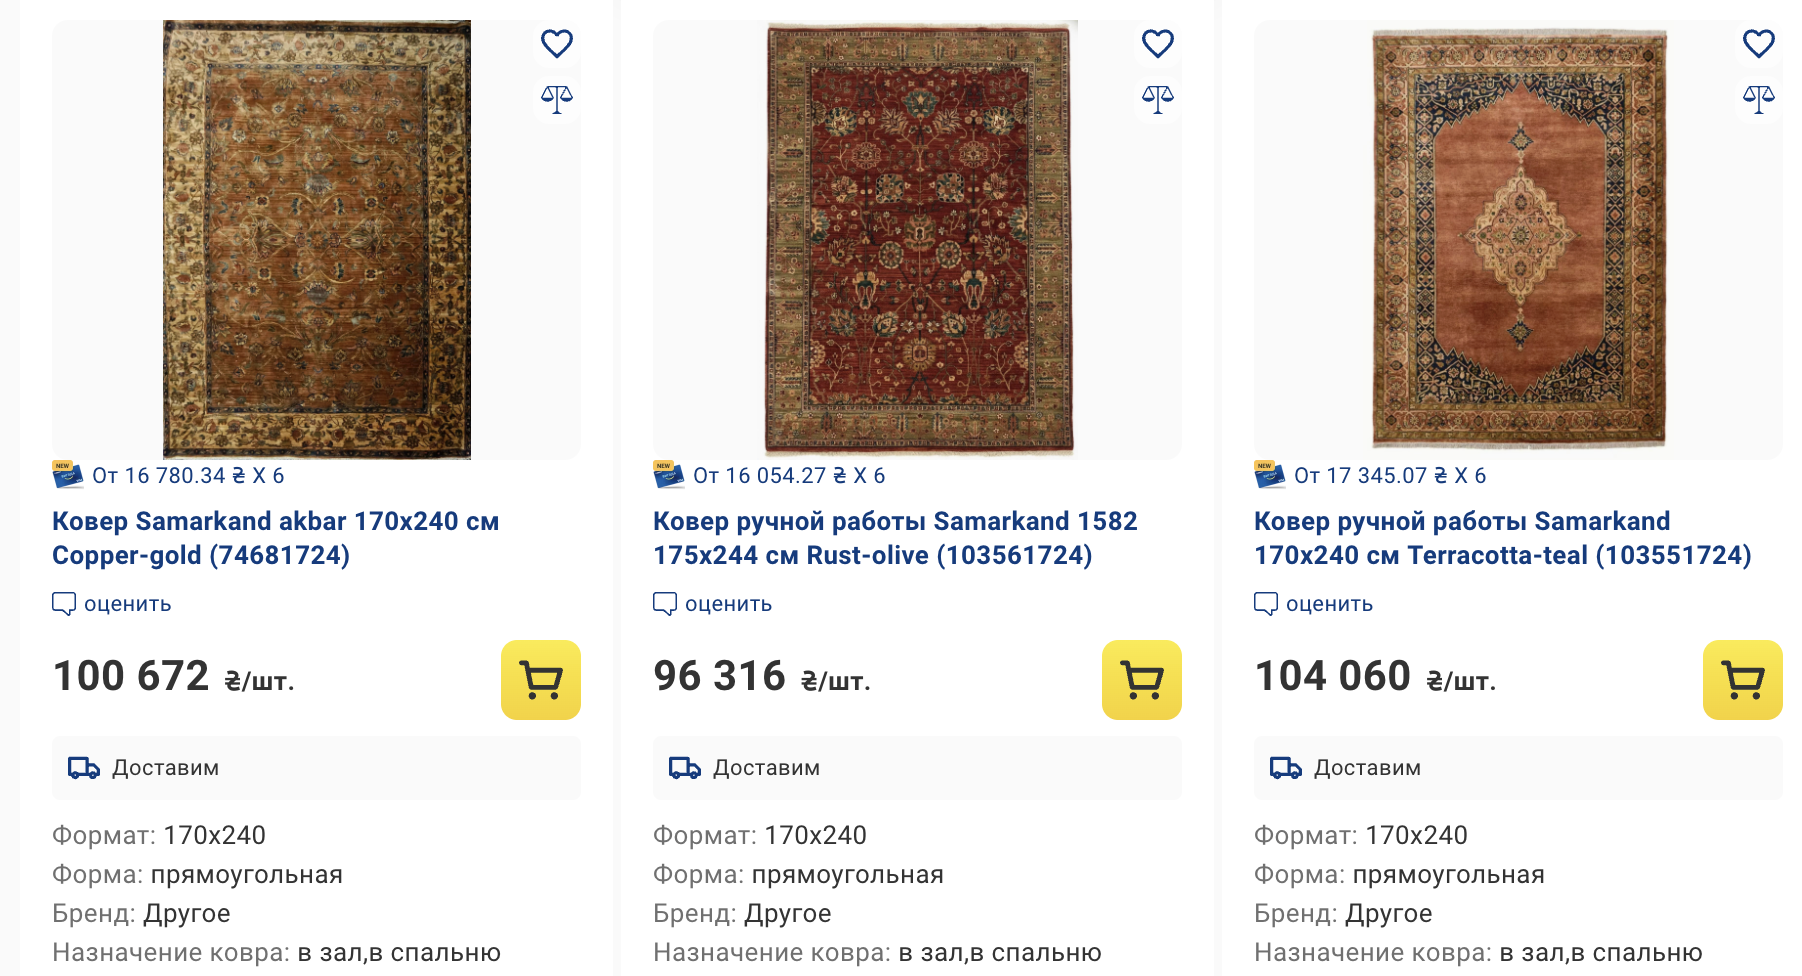Add 100 672 ₴ rug to cart
This screenshot has height=976, width=1802.
pyautogui.click(x=540, y=680)
